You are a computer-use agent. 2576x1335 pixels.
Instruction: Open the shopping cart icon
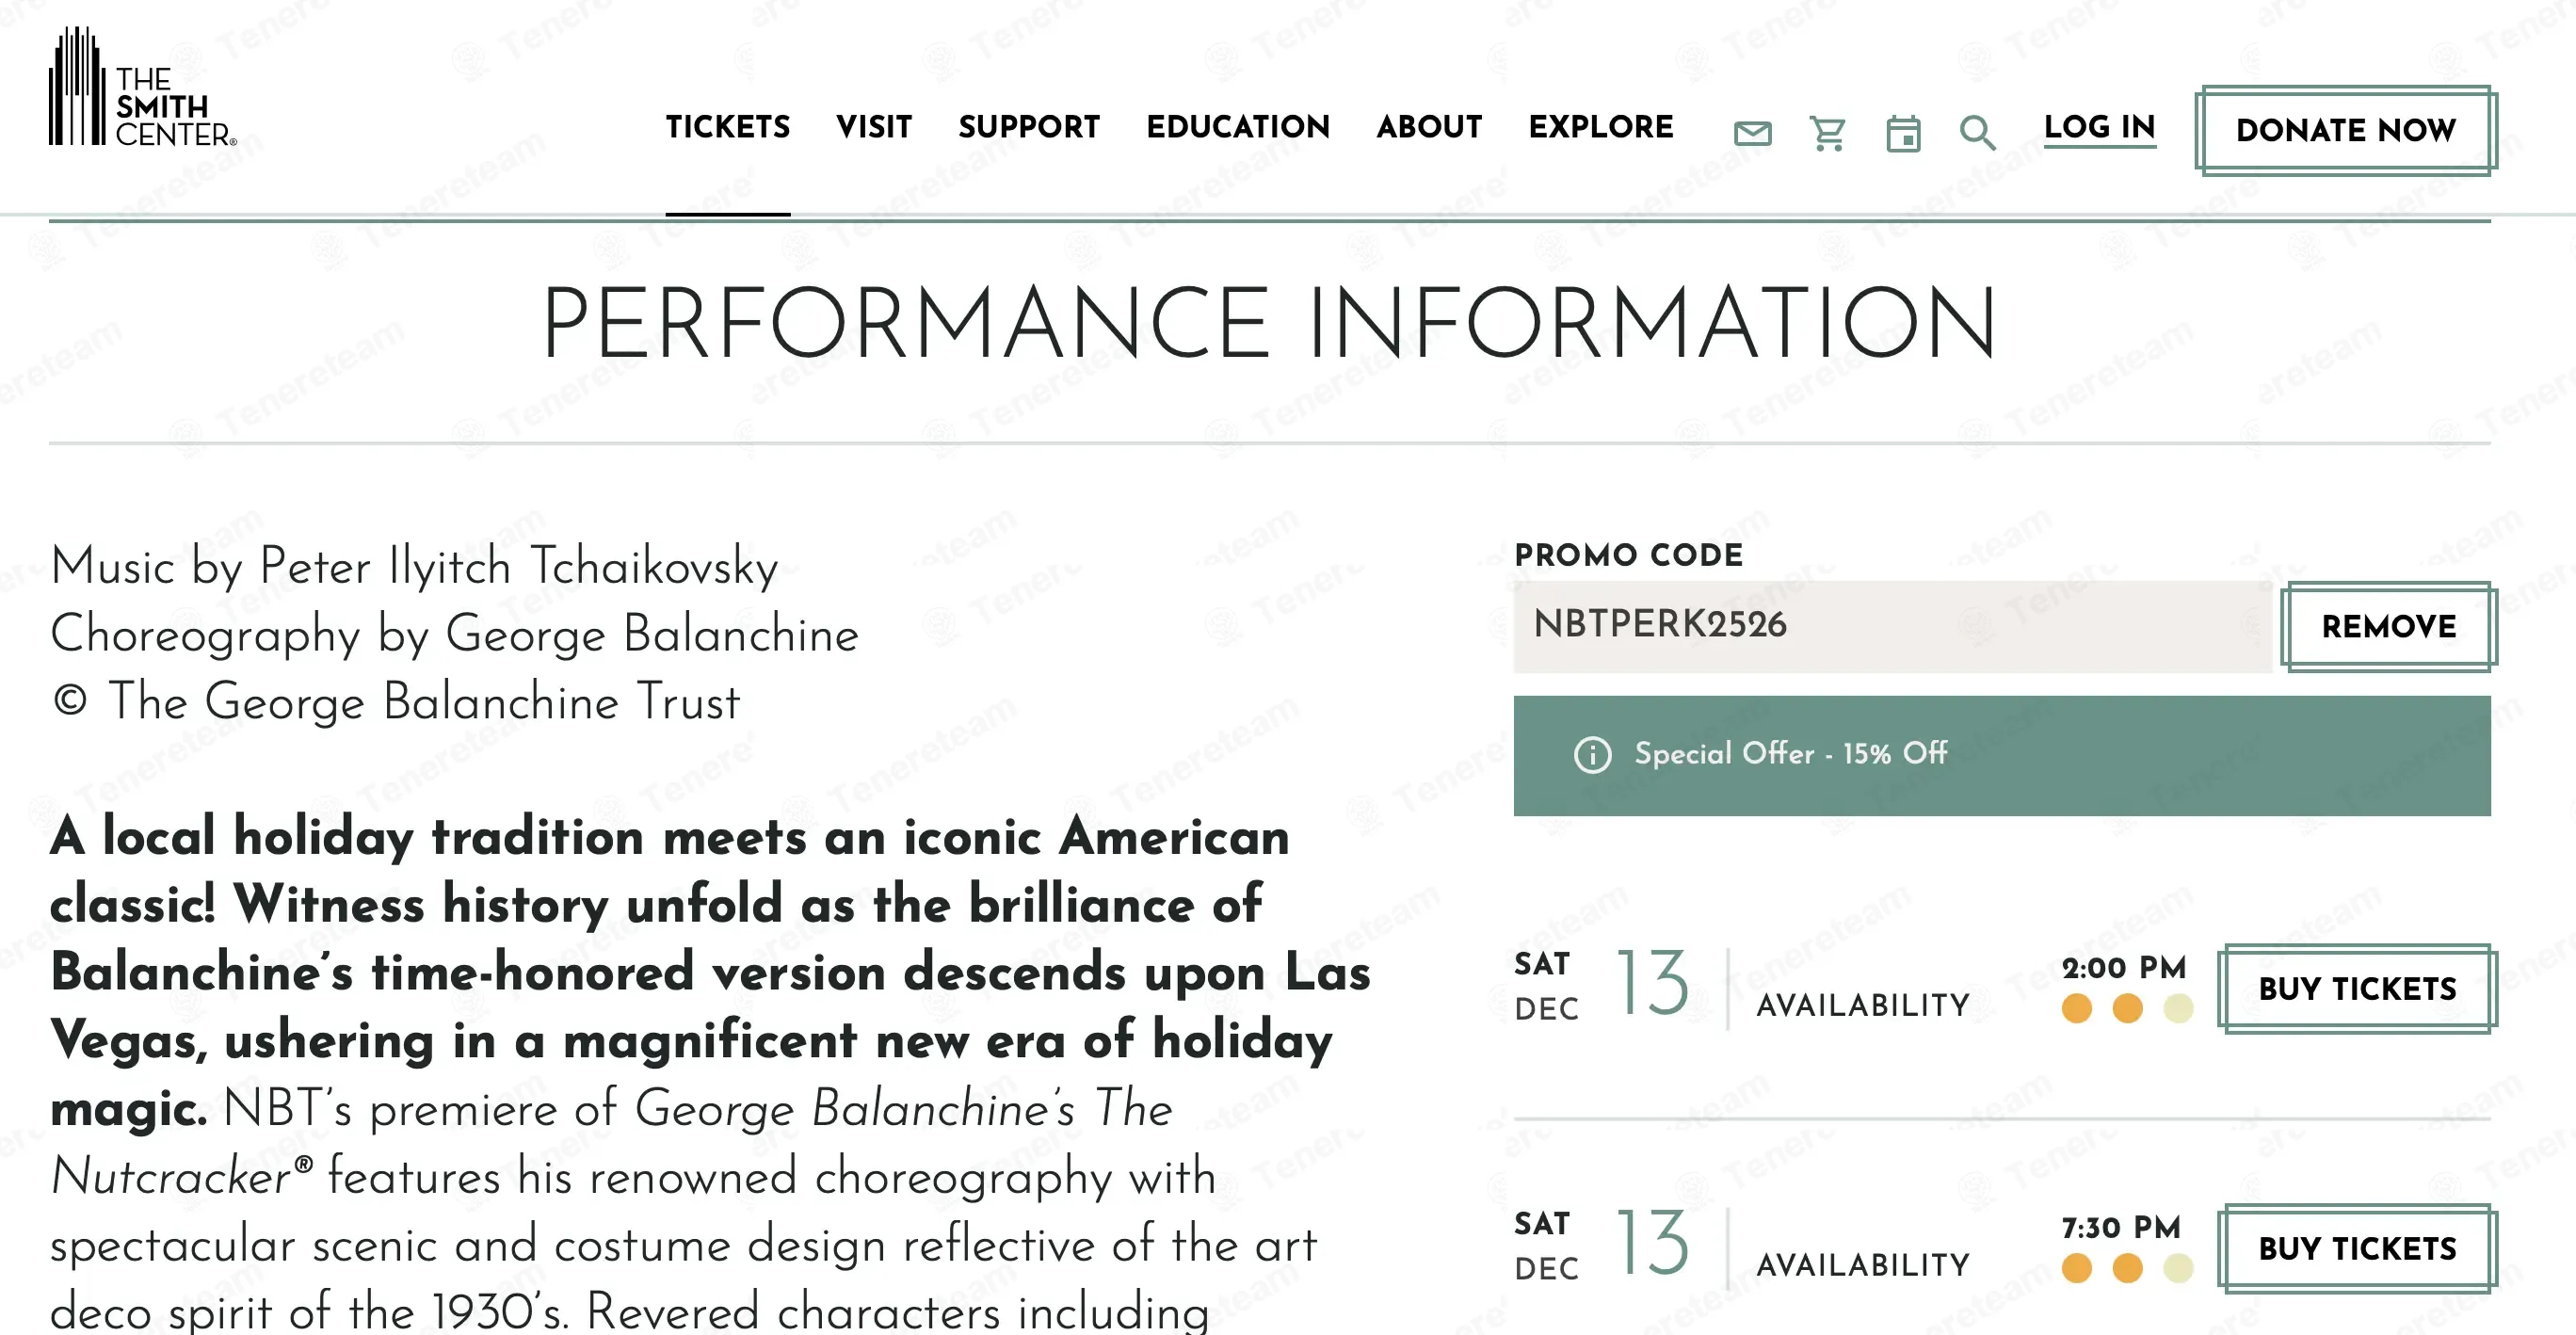coord(1827,132)
